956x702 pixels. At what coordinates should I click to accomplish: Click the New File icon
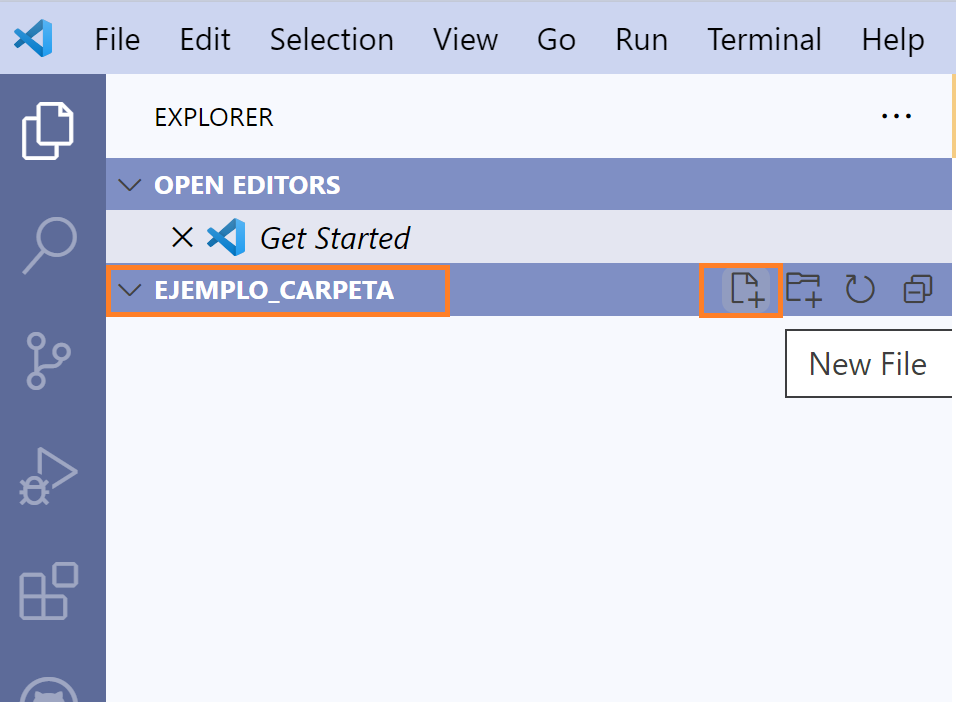tap(746, 290)
